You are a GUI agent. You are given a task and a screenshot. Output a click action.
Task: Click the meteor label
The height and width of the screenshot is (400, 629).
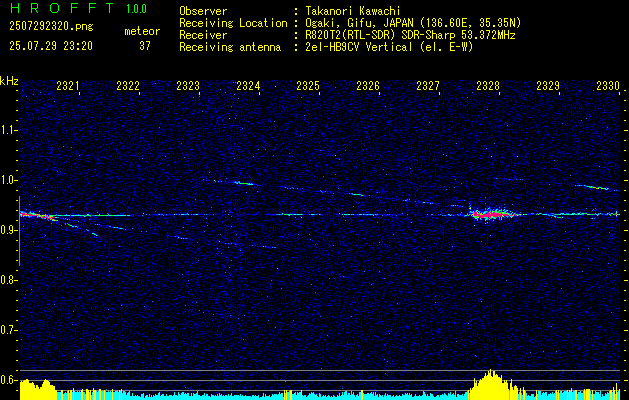click(142, 31)
